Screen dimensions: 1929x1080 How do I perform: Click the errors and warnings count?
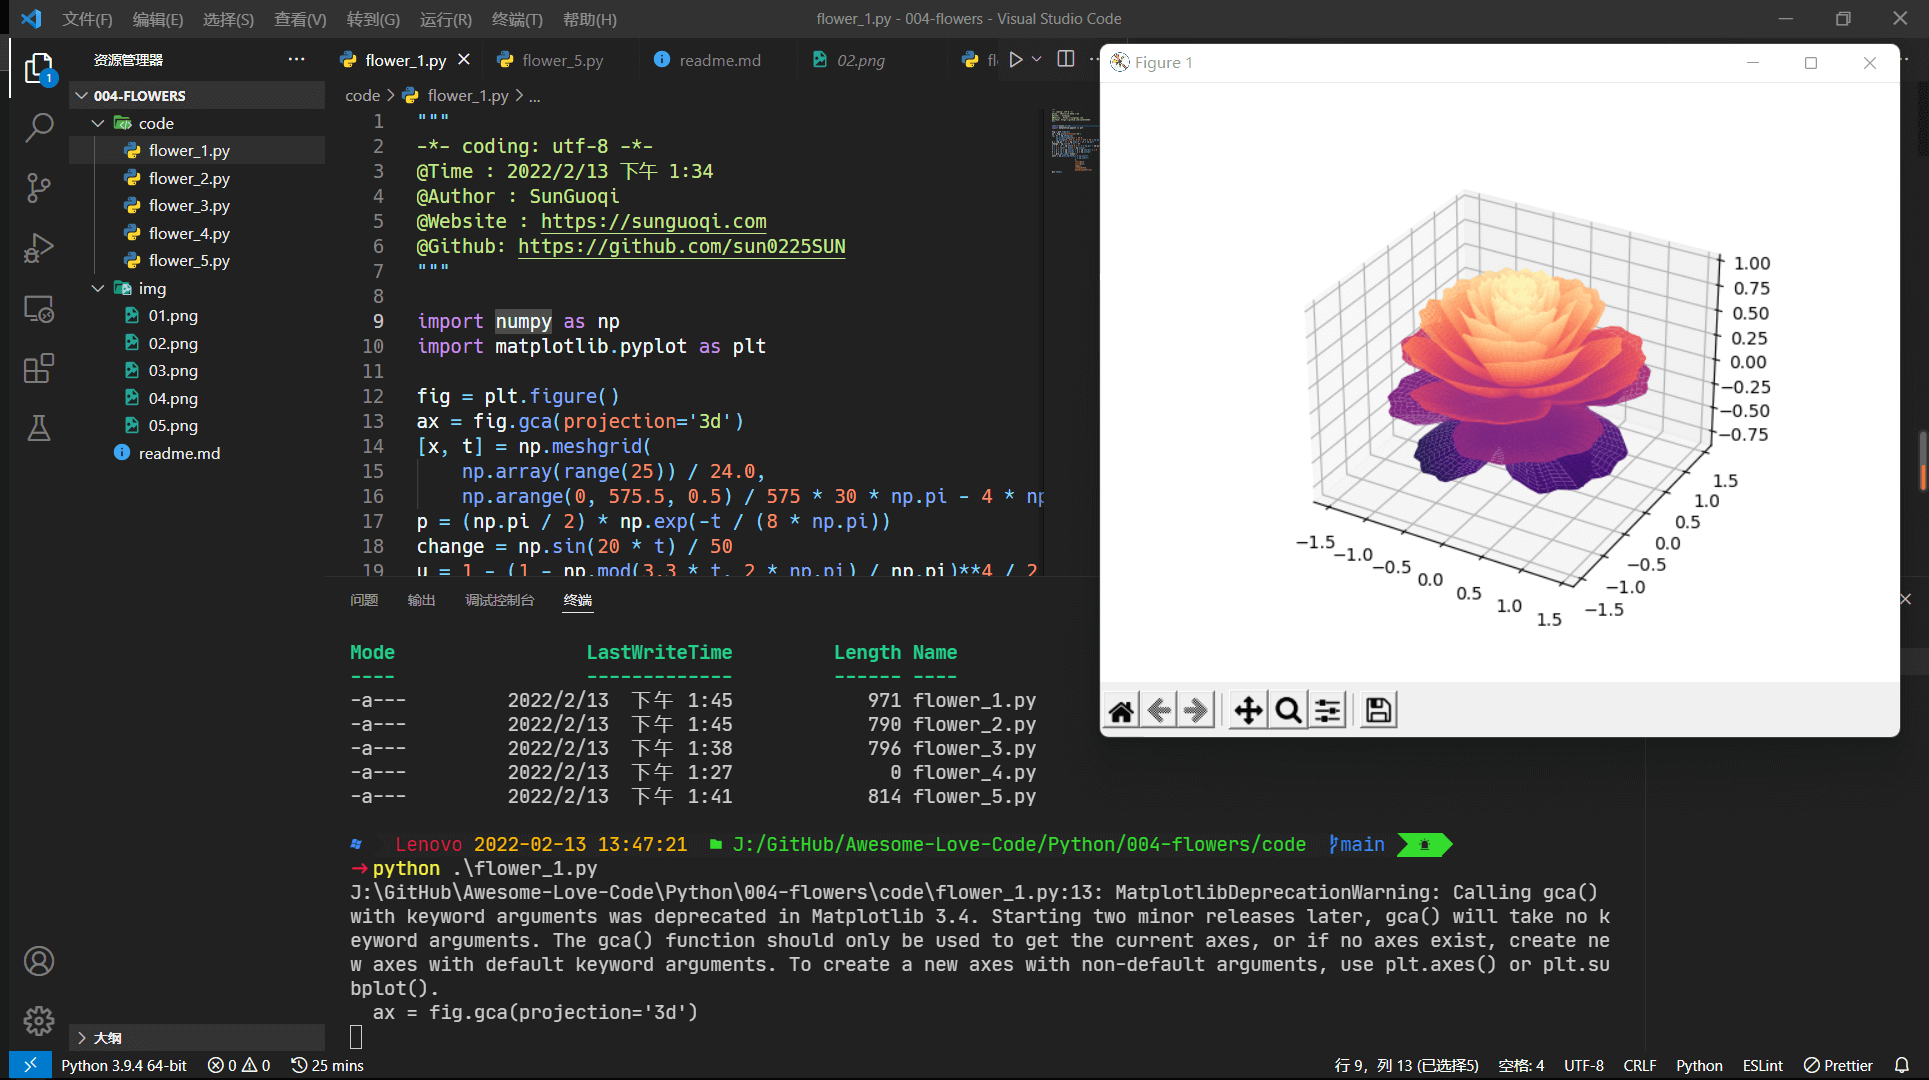point(239,1065)
